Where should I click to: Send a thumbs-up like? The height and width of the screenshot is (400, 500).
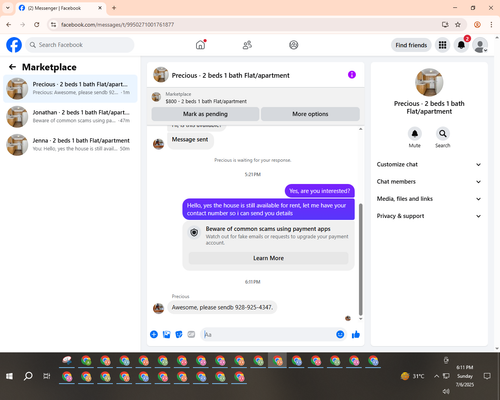(x=356, y=334)
